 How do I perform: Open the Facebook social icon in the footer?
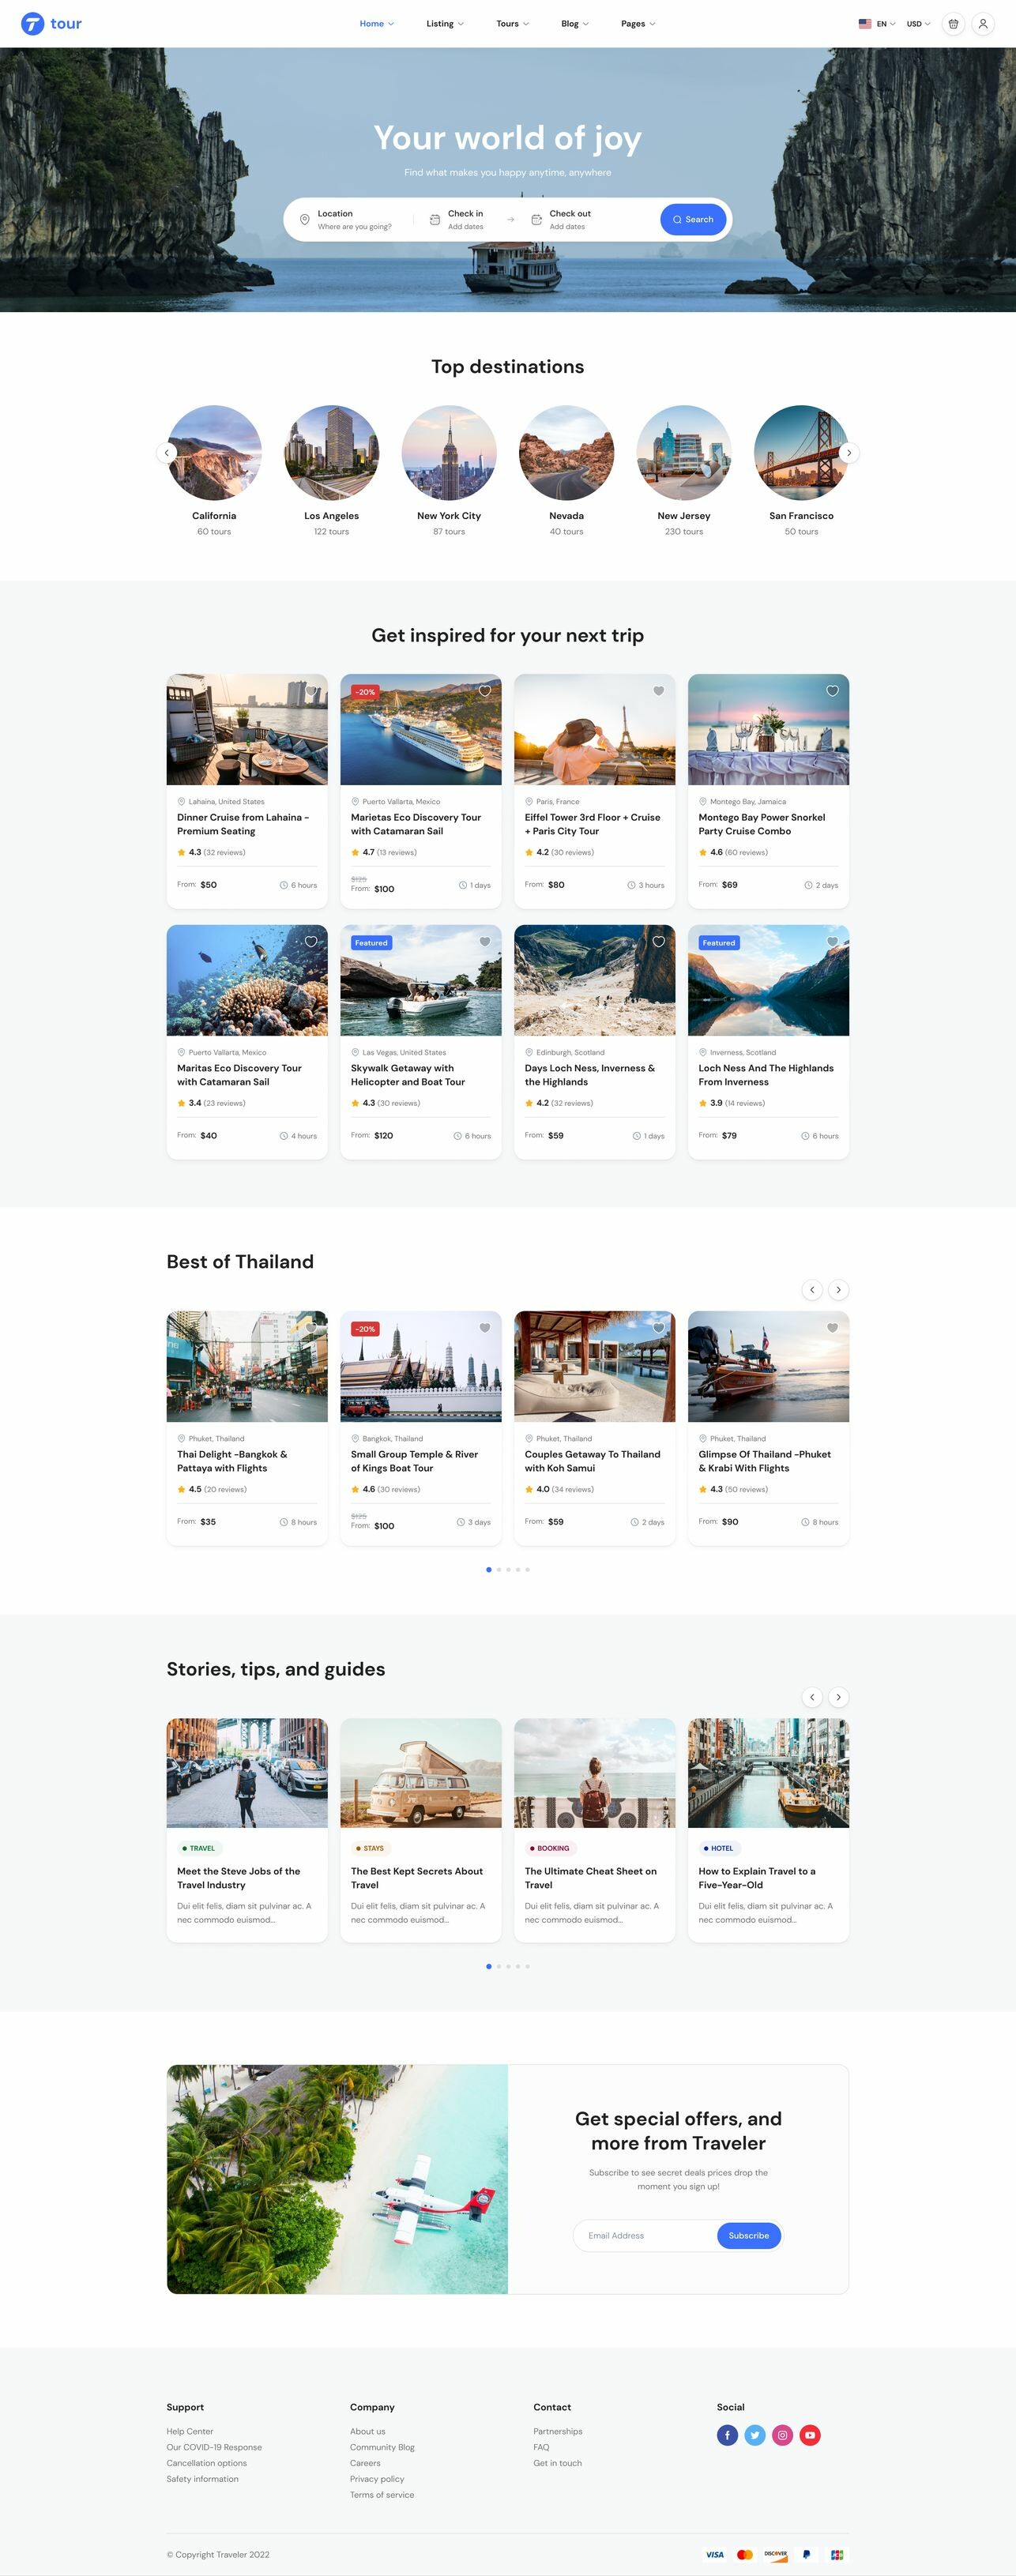727,2435
